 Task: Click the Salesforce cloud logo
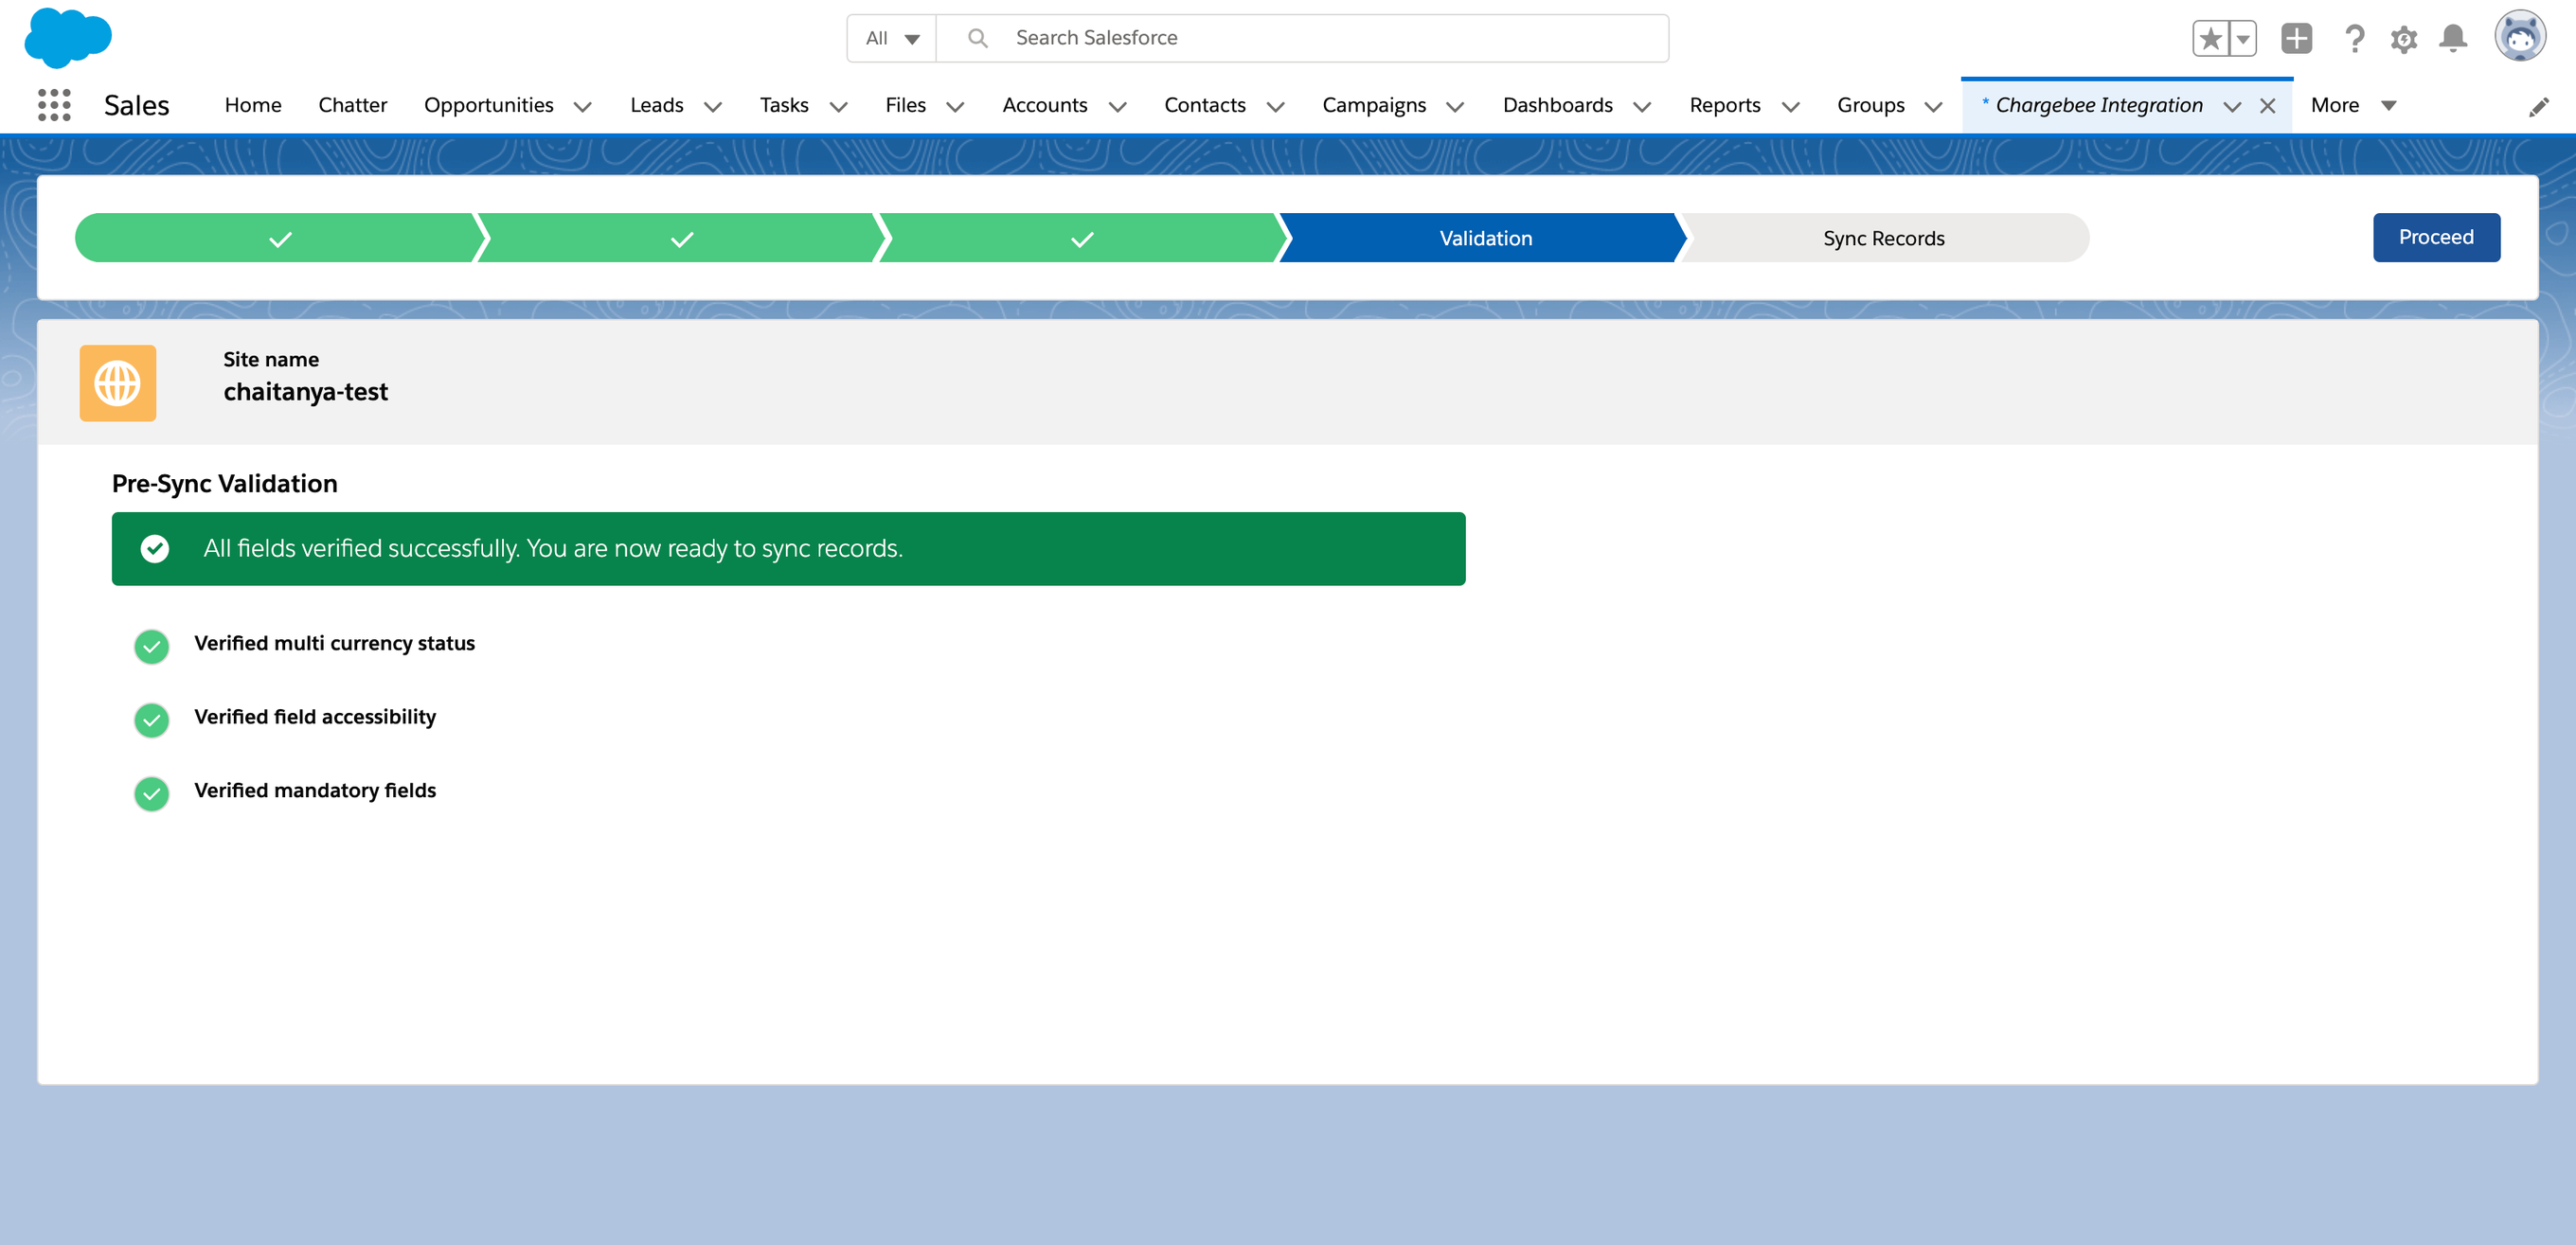(67, 38)
